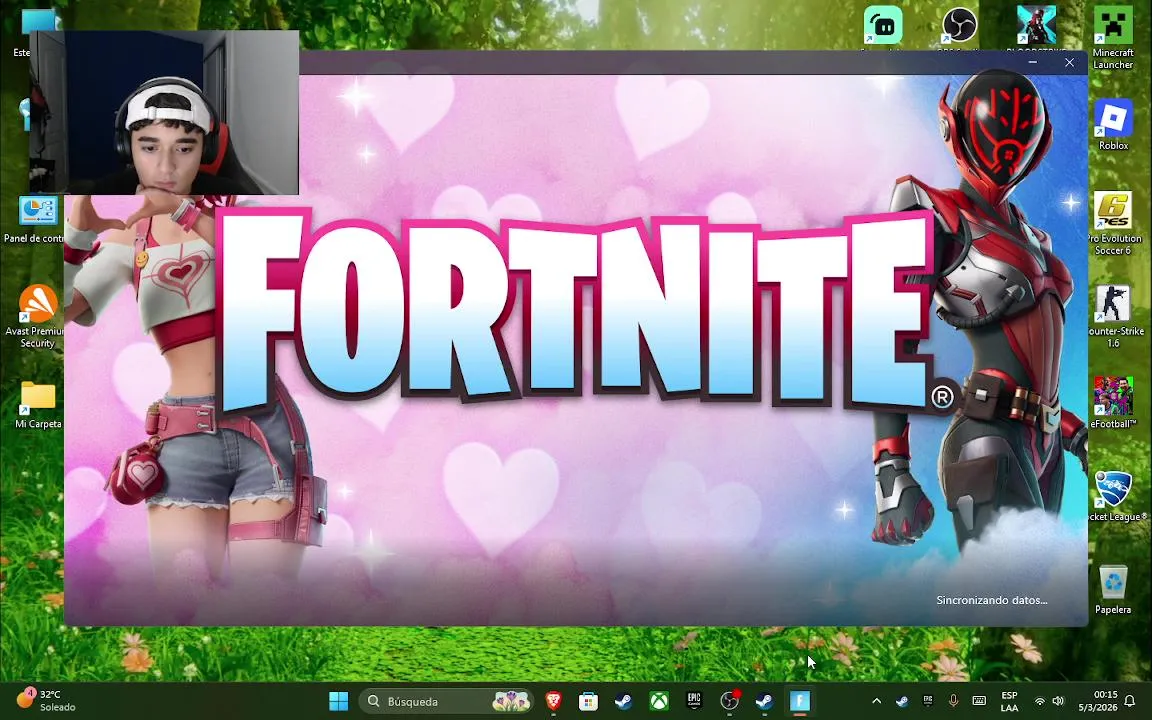Expand the hidden system tray icons chevron
This screenshot has width=1152, height=720.
coord(876,701)
